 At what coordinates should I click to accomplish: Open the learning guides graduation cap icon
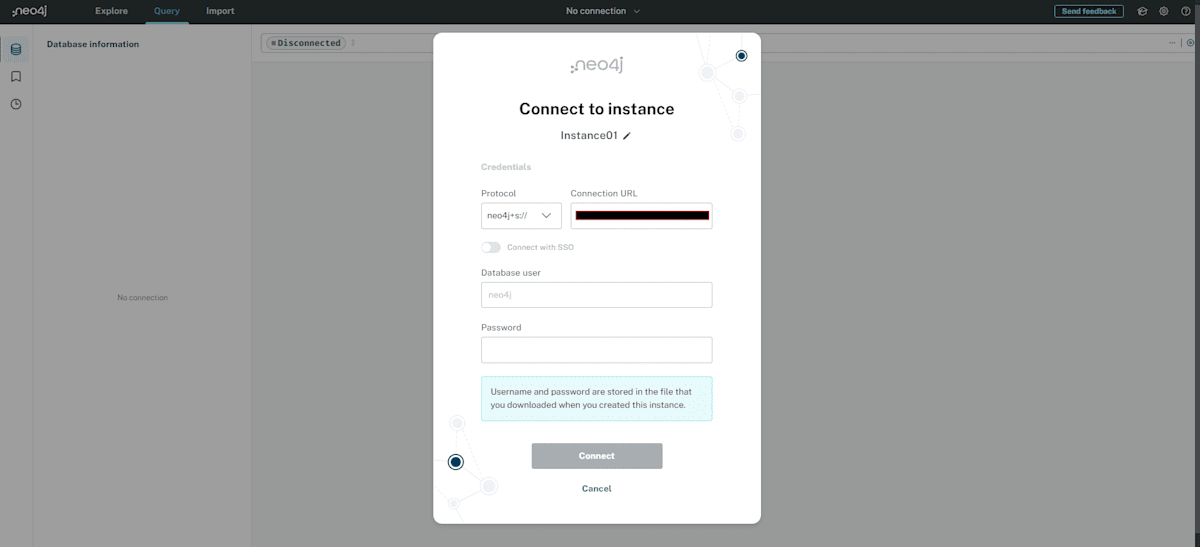tap(1142, 11)
